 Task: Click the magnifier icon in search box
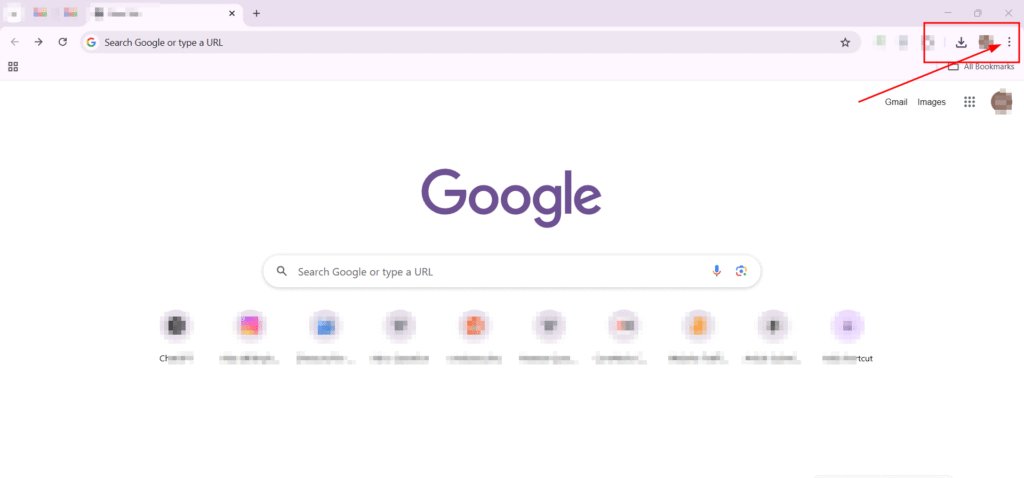click(x=281, y=271)
